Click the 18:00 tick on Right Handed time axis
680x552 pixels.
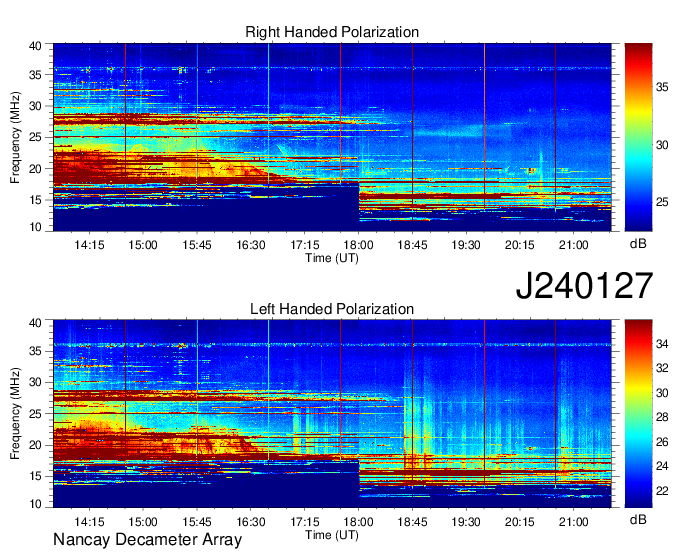point(359,245)
